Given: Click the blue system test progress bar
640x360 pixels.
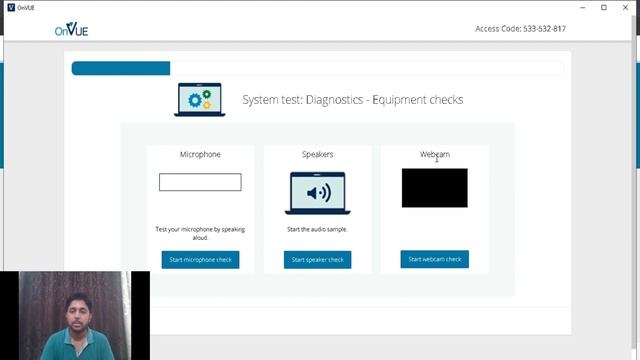Looking at the screenshot, I should pyautogui.click(x=121, y=68).
